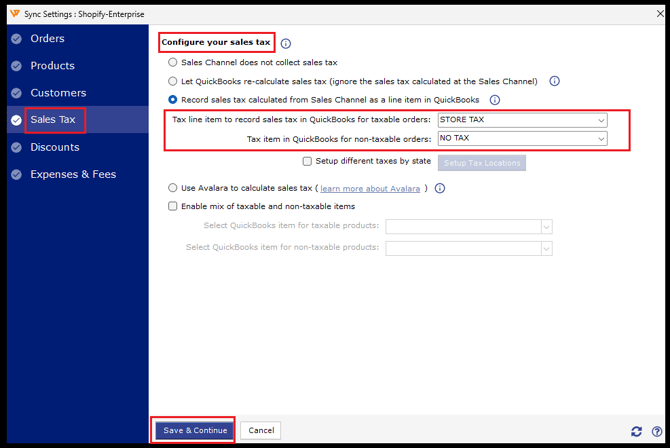670x448 pixels.
Task: Click the Save & Continue button
Action: pyautogui.click(x=195, y=430)
